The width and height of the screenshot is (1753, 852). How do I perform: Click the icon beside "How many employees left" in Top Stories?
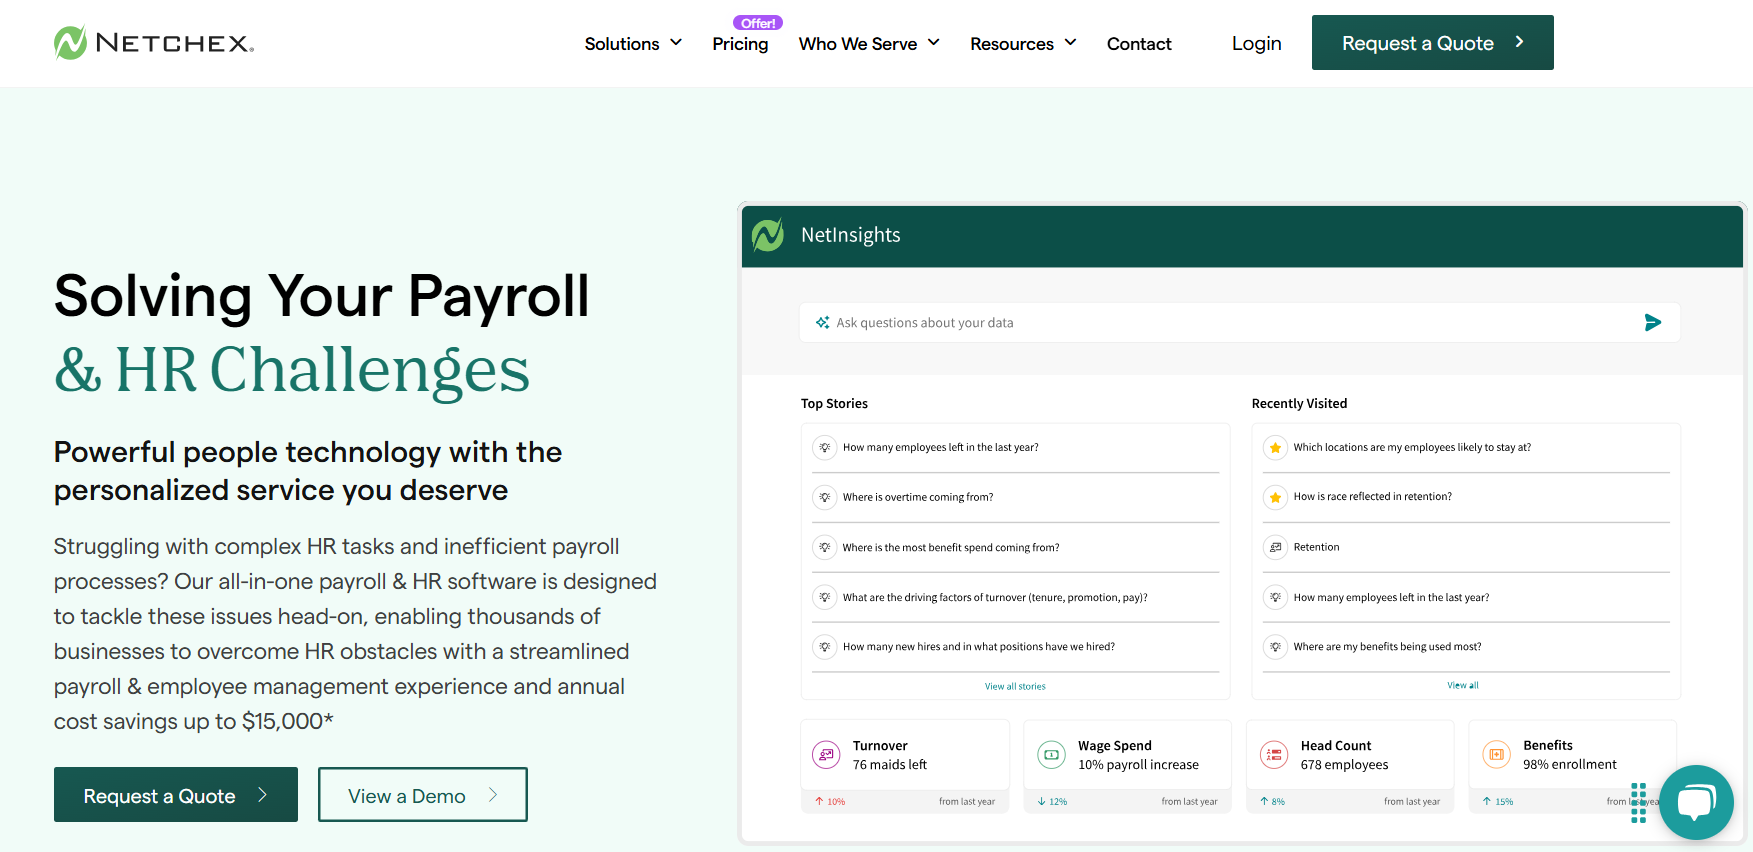[825, 447]
